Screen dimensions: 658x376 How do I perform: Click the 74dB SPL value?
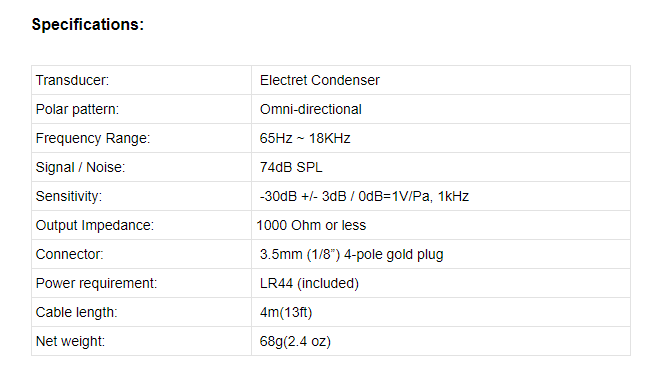291,167
